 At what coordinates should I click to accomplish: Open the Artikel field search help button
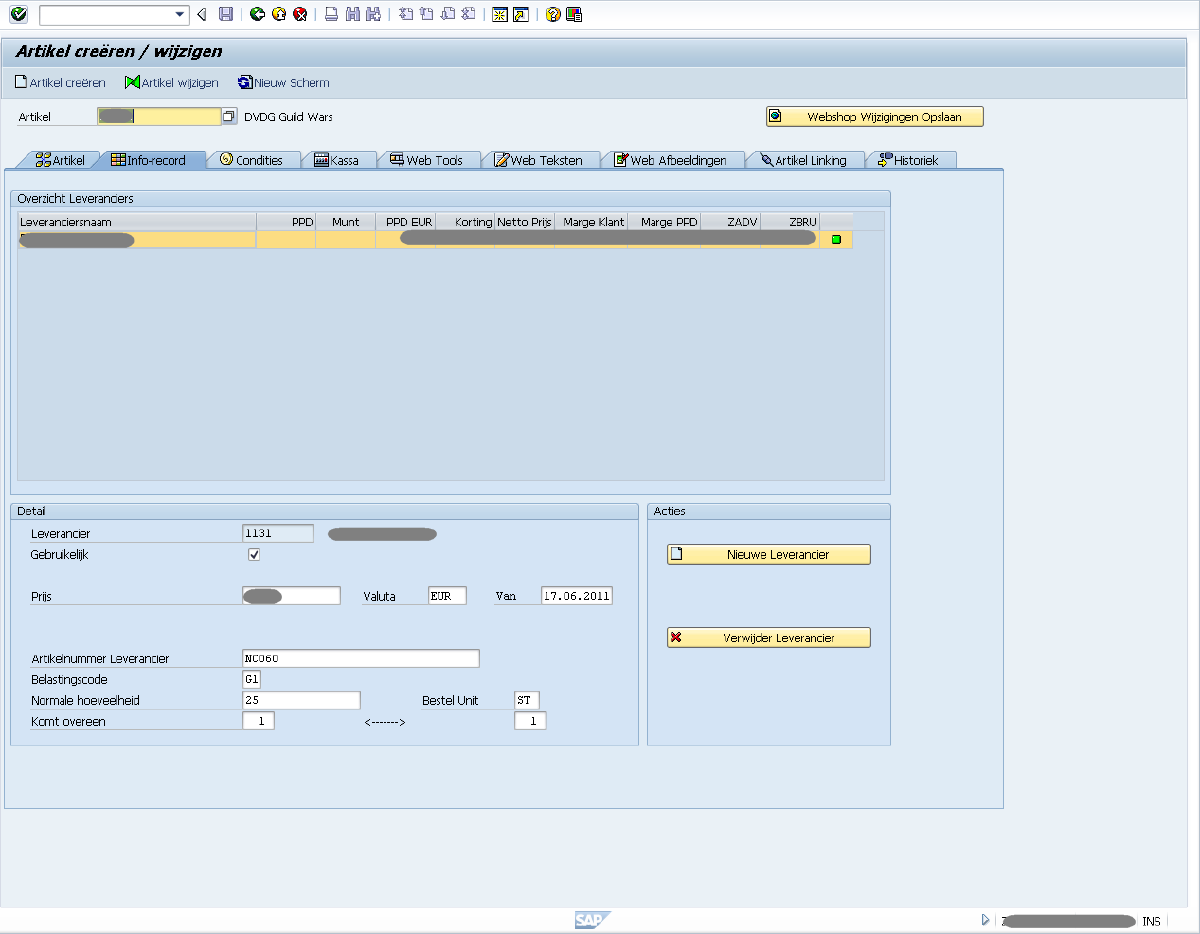(x=229, y=117)
